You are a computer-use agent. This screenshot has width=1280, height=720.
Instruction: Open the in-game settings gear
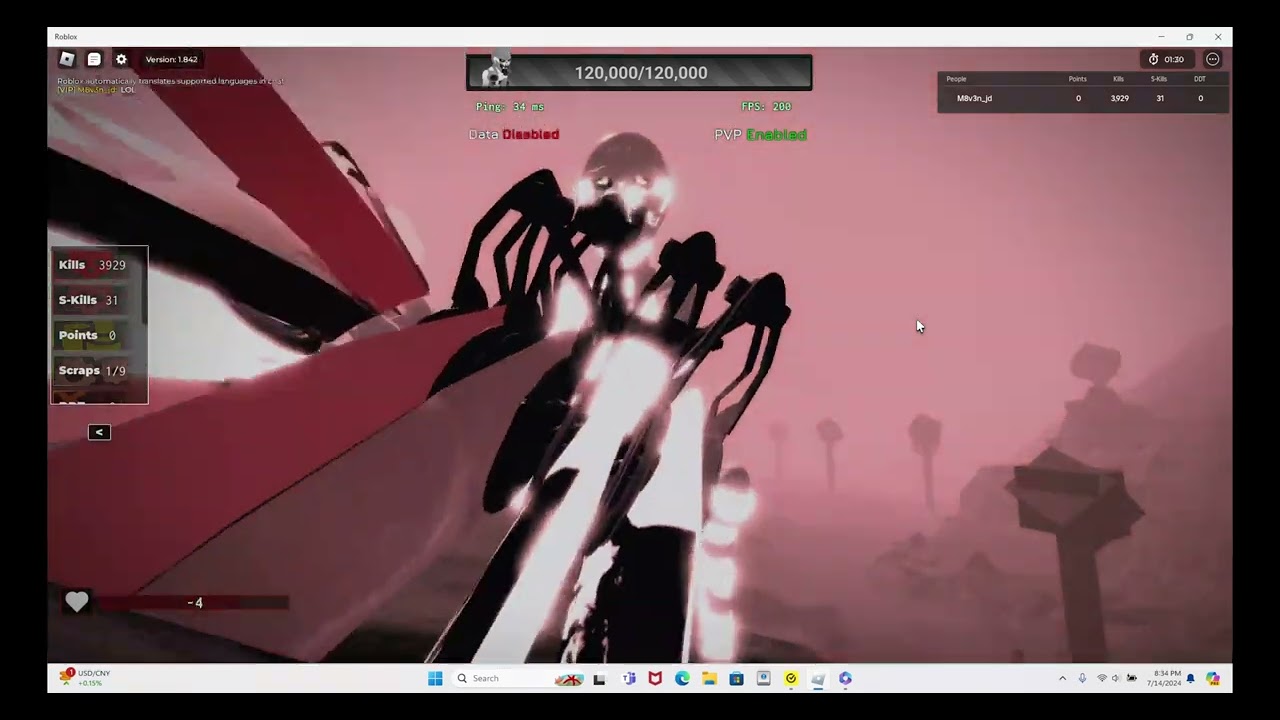point(121,59)
